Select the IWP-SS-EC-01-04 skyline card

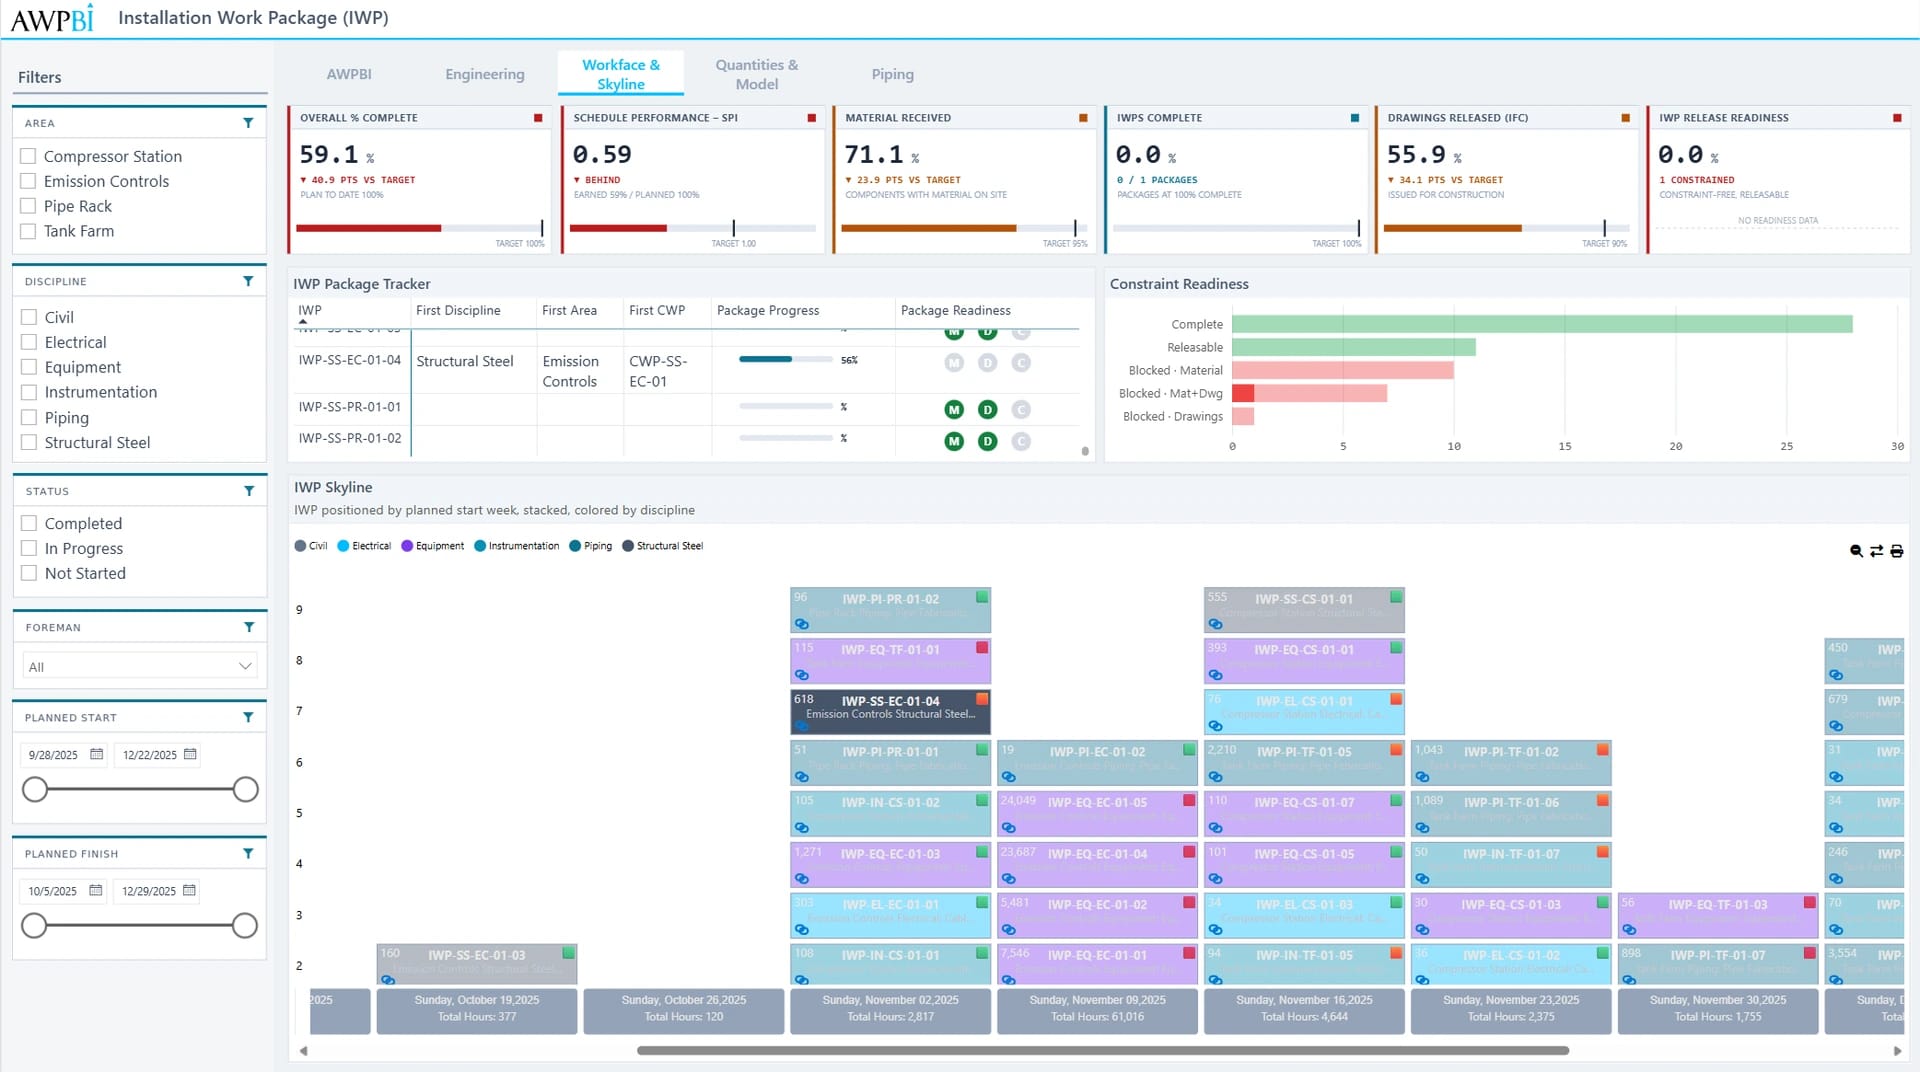(890, 711)
